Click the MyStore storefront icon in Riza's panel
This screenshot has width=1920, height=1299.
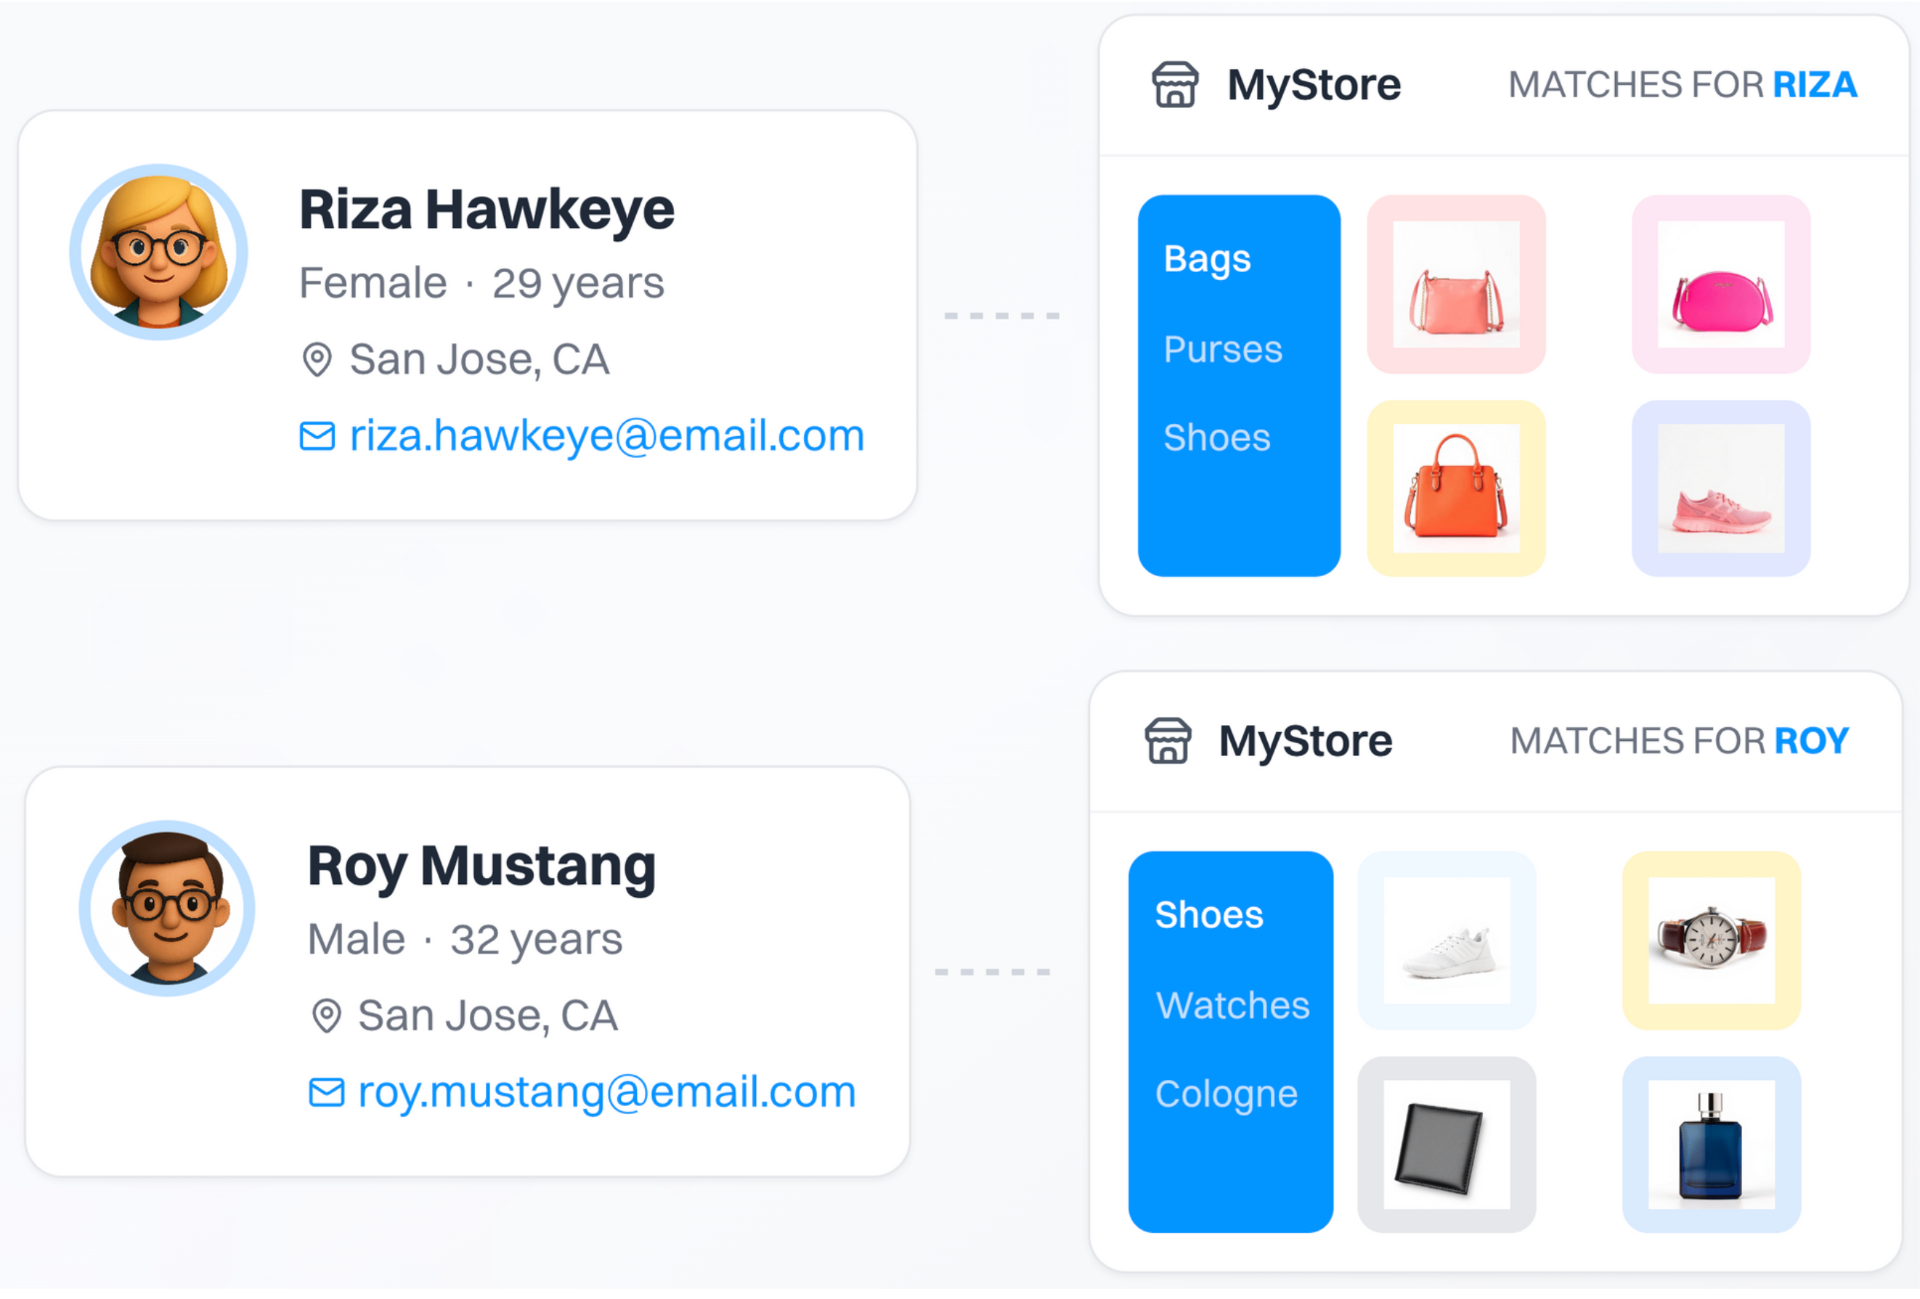(1174, 85)
